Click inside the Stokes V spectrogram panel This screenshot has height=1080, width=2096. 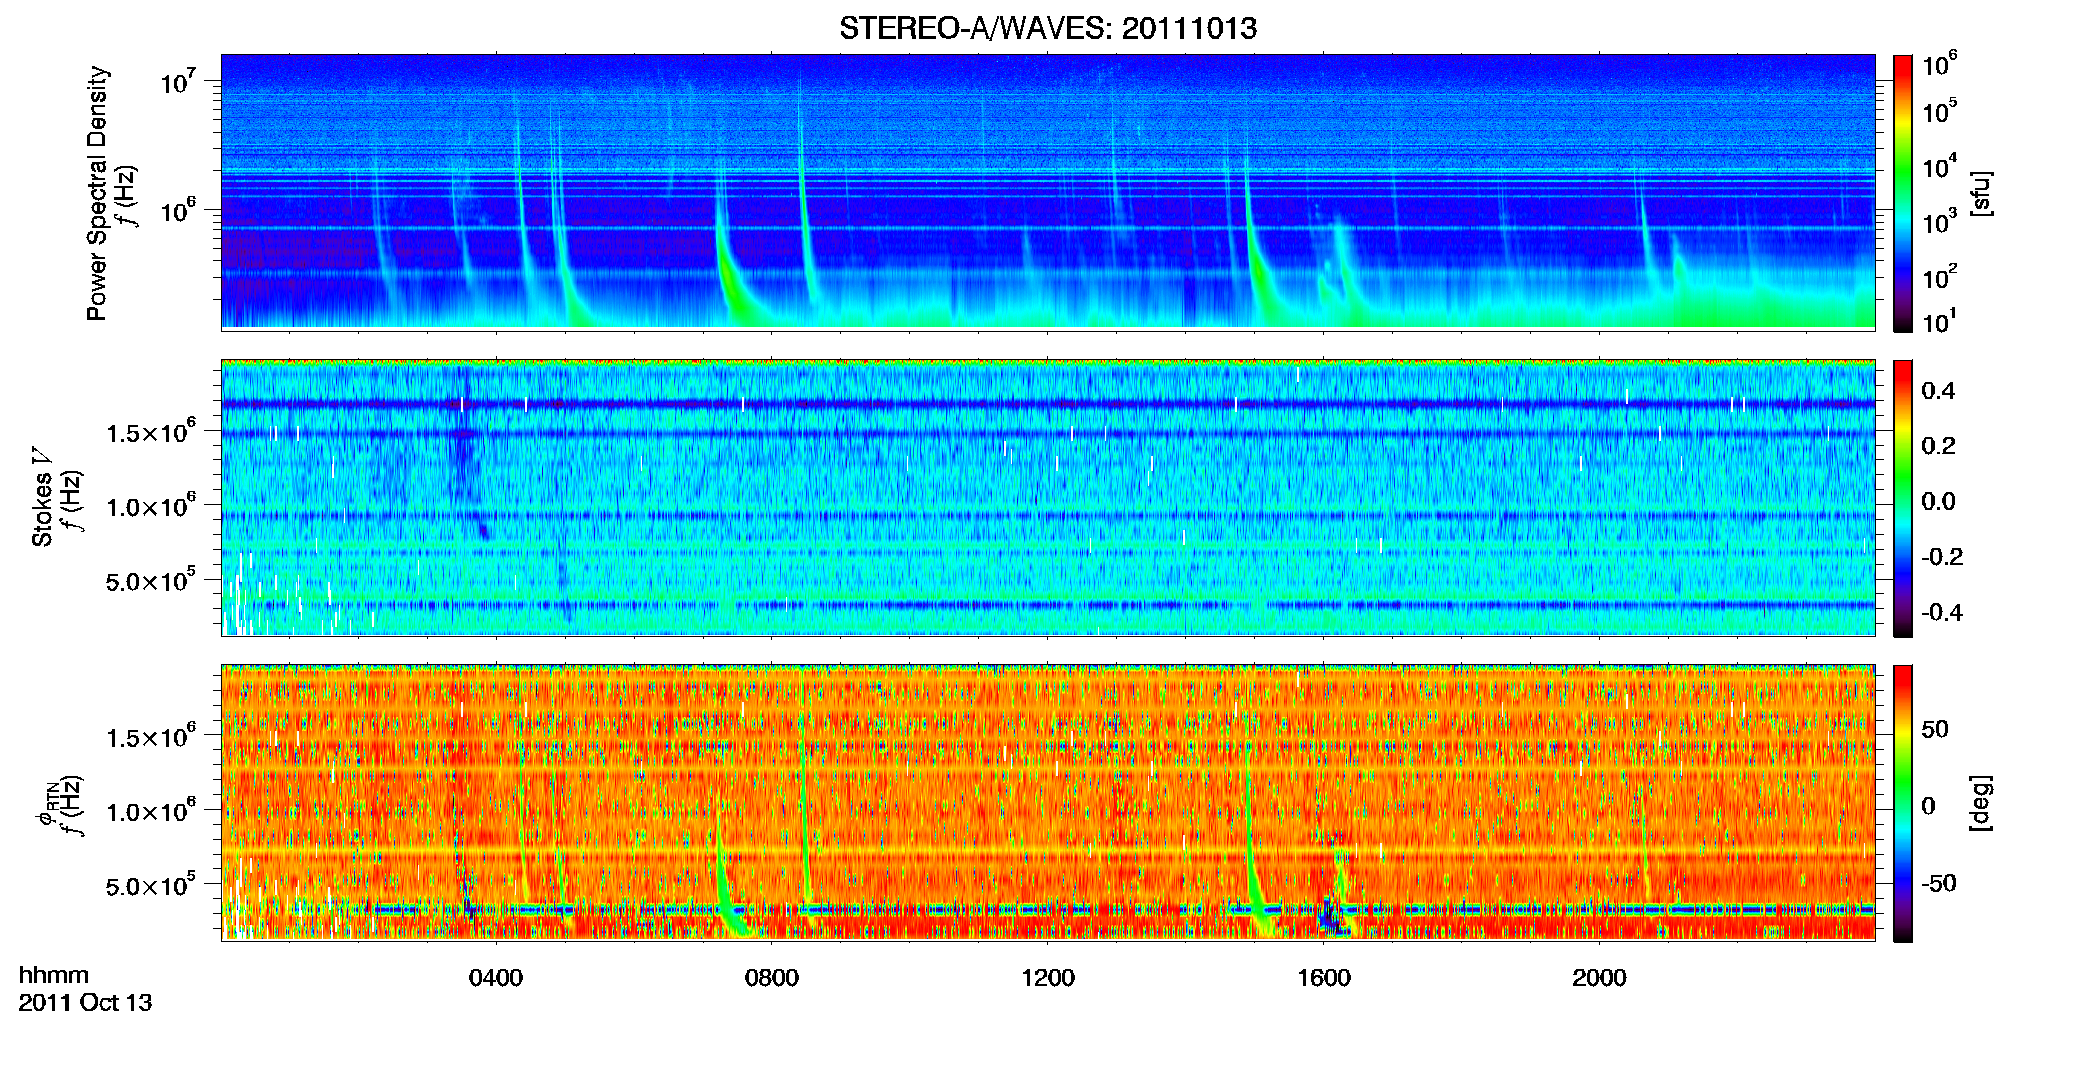[1048, 497]
